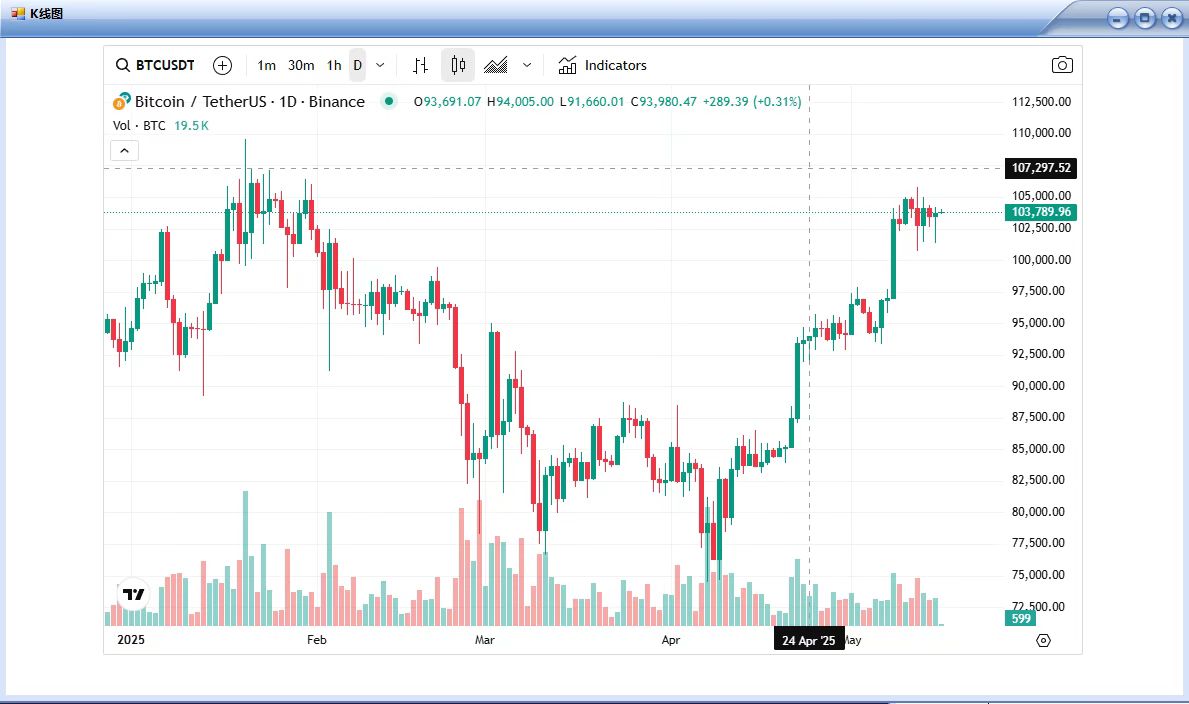Expand the chart style dropdown
The width and height of the screenshot is (1189, 704).
(x=527, y=66)
